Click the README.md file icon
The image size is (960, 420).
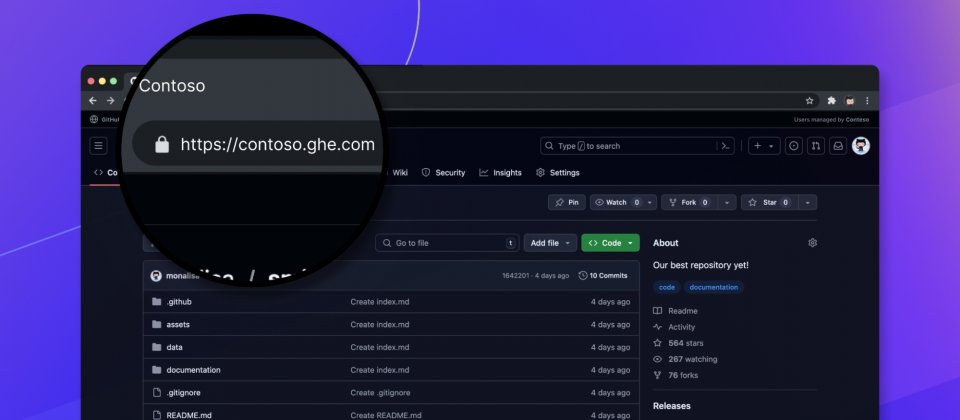[157, 415]
